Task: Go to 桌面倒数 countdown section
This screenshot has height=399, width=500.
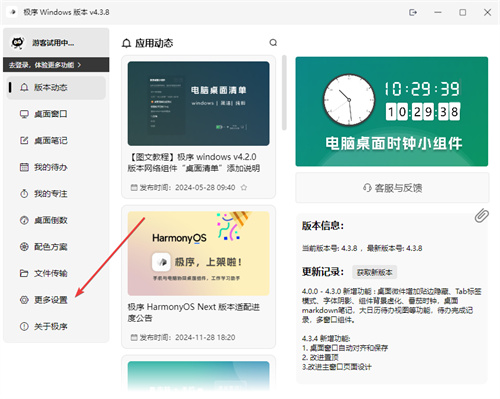Action: [56, 220]
